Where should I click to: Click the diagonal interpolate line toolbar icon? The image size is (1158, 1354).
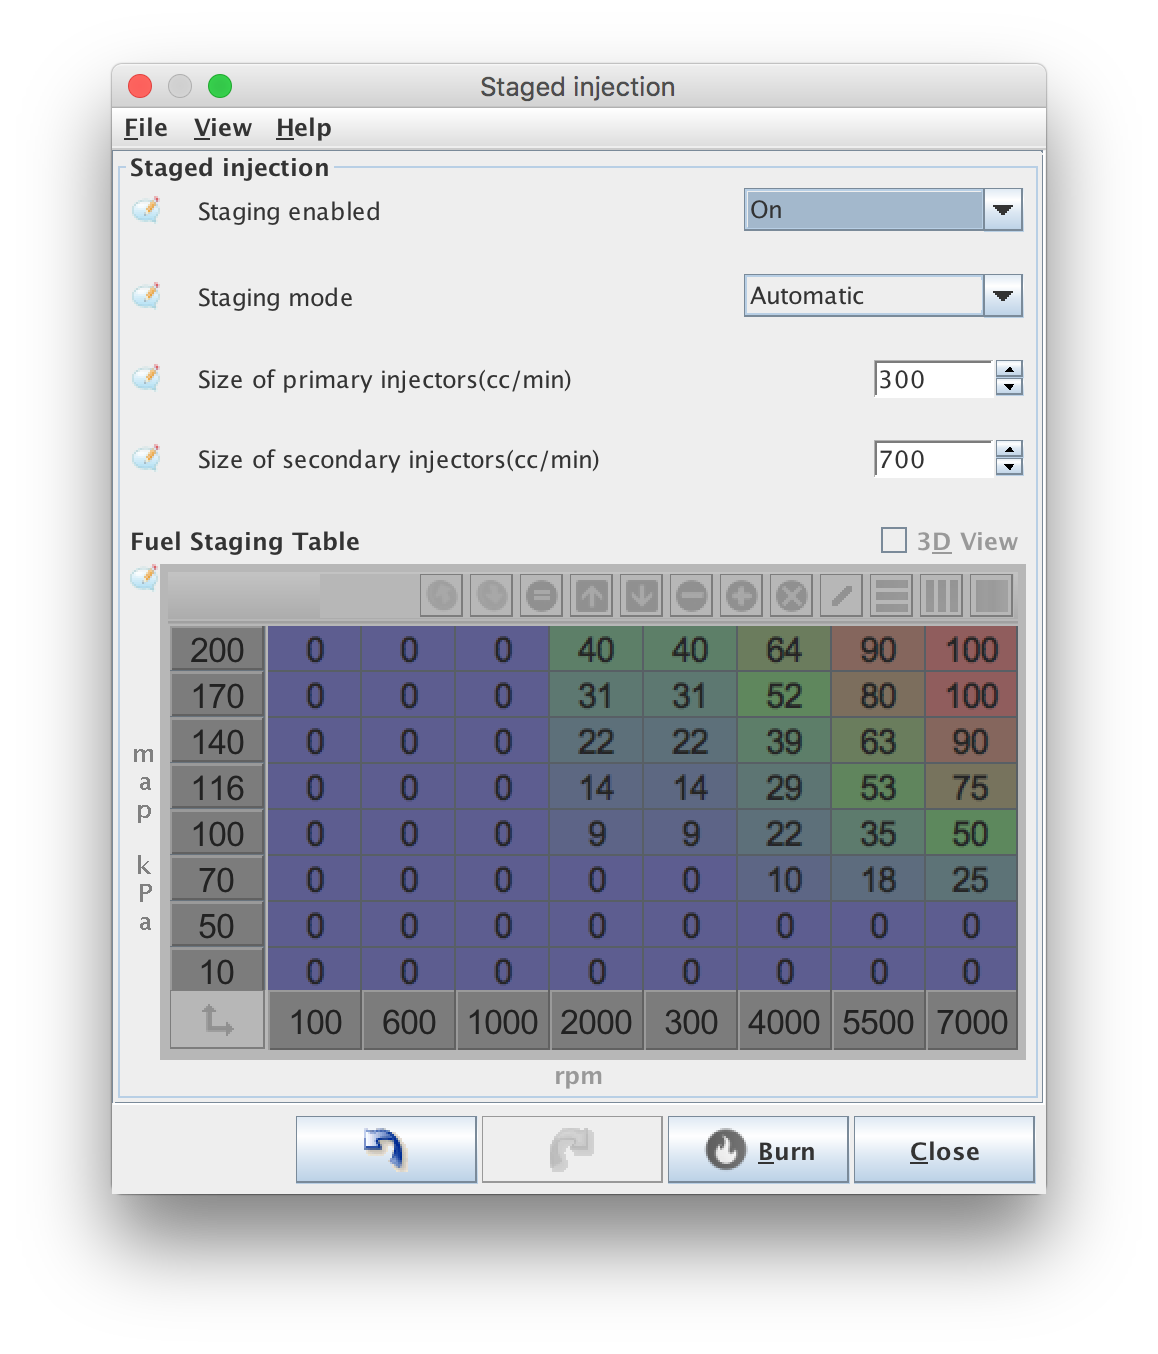click(x=842, y=596)
